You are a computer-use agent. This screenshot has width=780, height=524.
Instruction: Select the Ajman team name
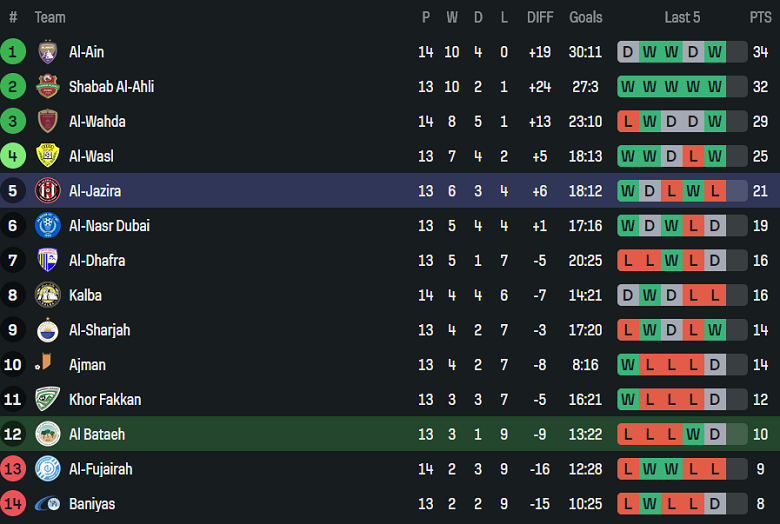point(87,365)
